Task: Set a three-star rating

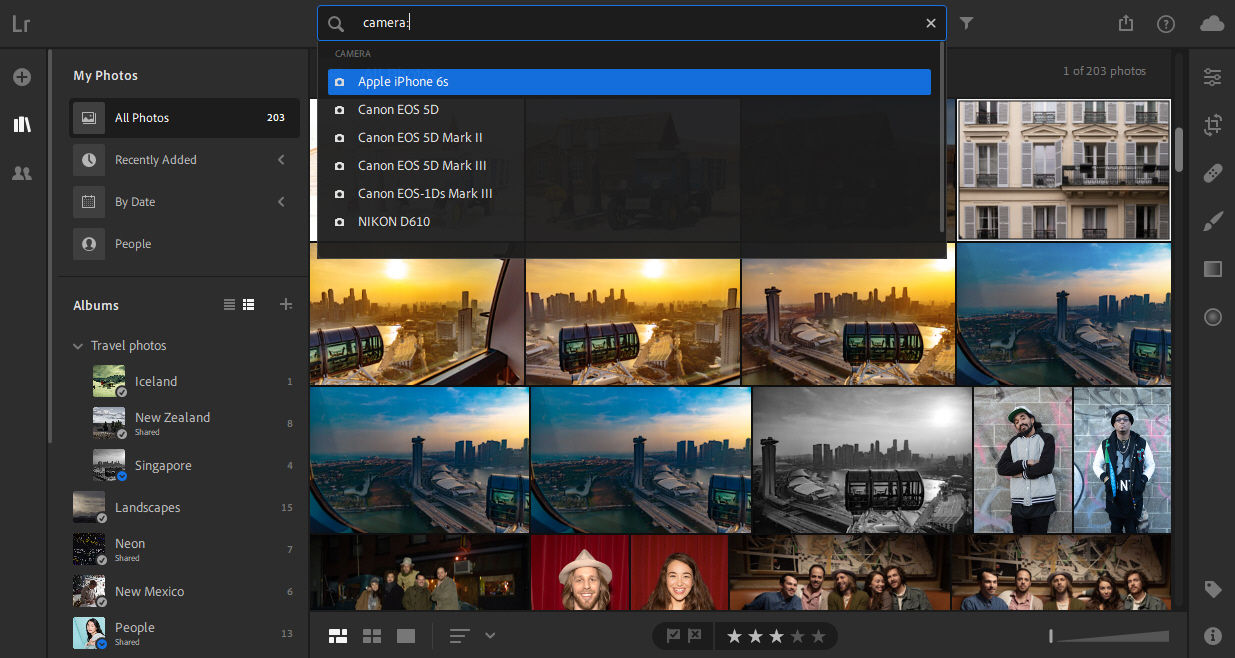Action: (x=776, y=635)
